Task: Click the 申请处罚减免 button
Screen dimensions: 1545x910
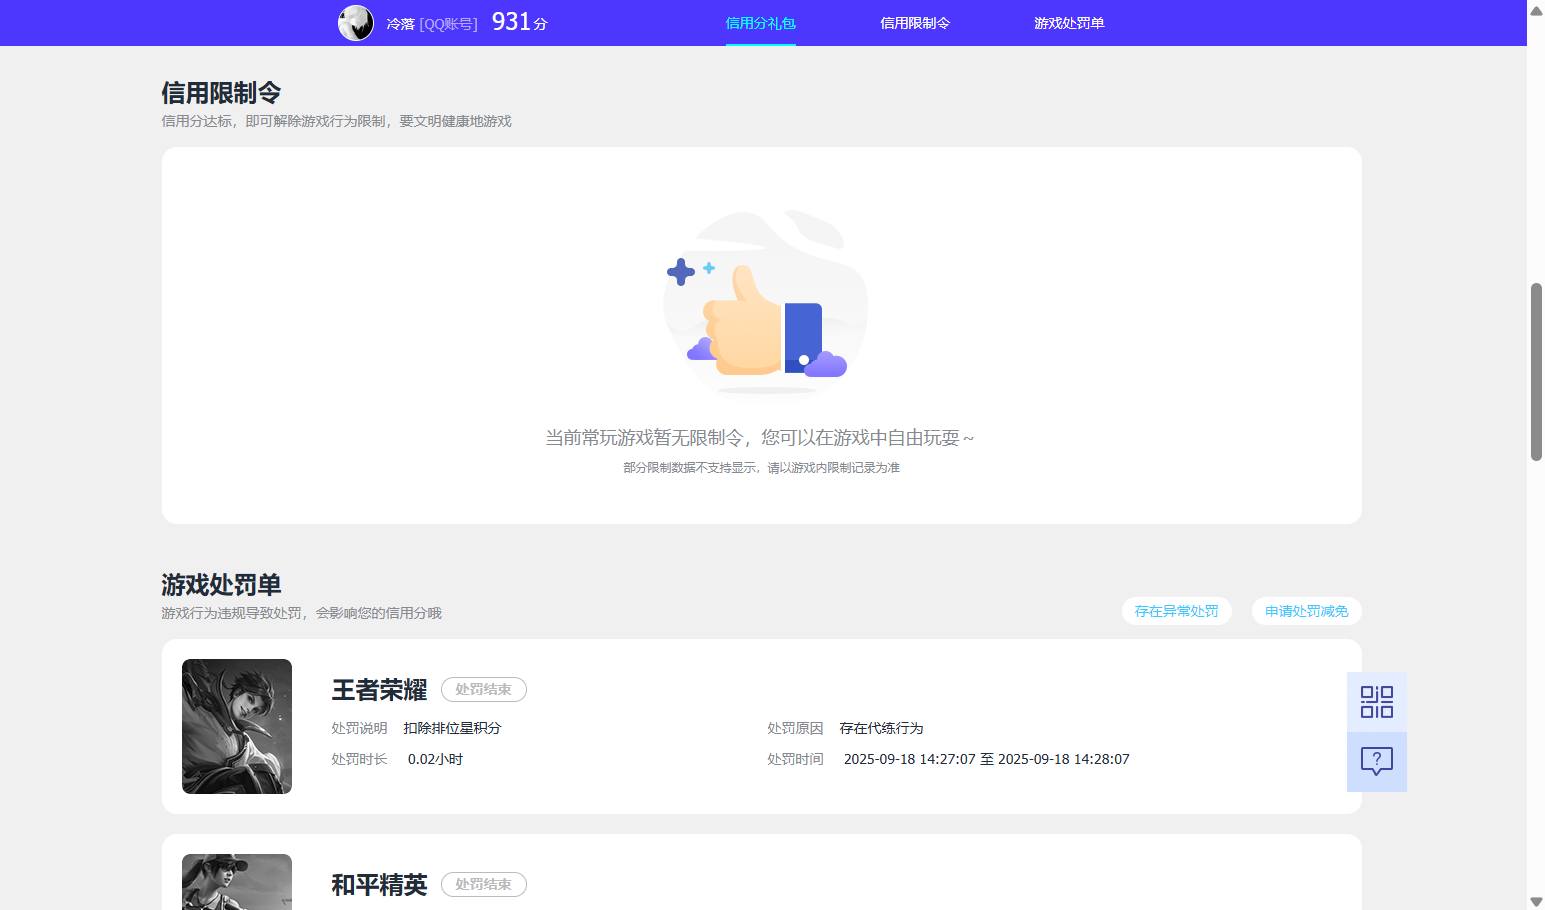Action: click(x=1306, y=611)
